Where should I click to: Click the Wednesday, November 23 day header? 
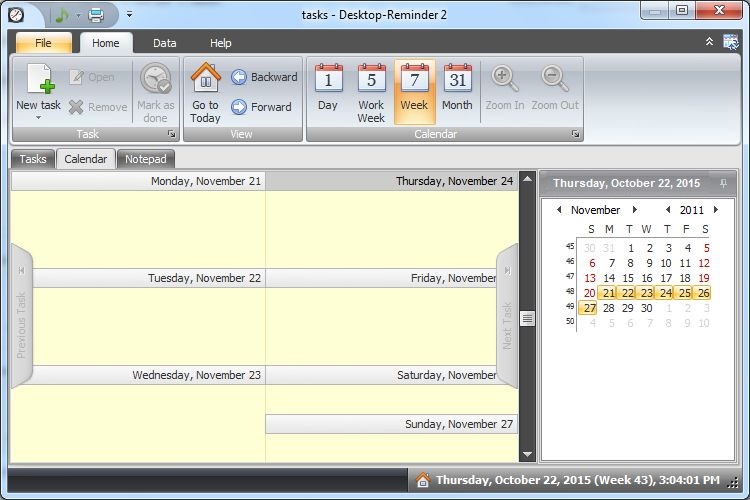tap(147, 375)
